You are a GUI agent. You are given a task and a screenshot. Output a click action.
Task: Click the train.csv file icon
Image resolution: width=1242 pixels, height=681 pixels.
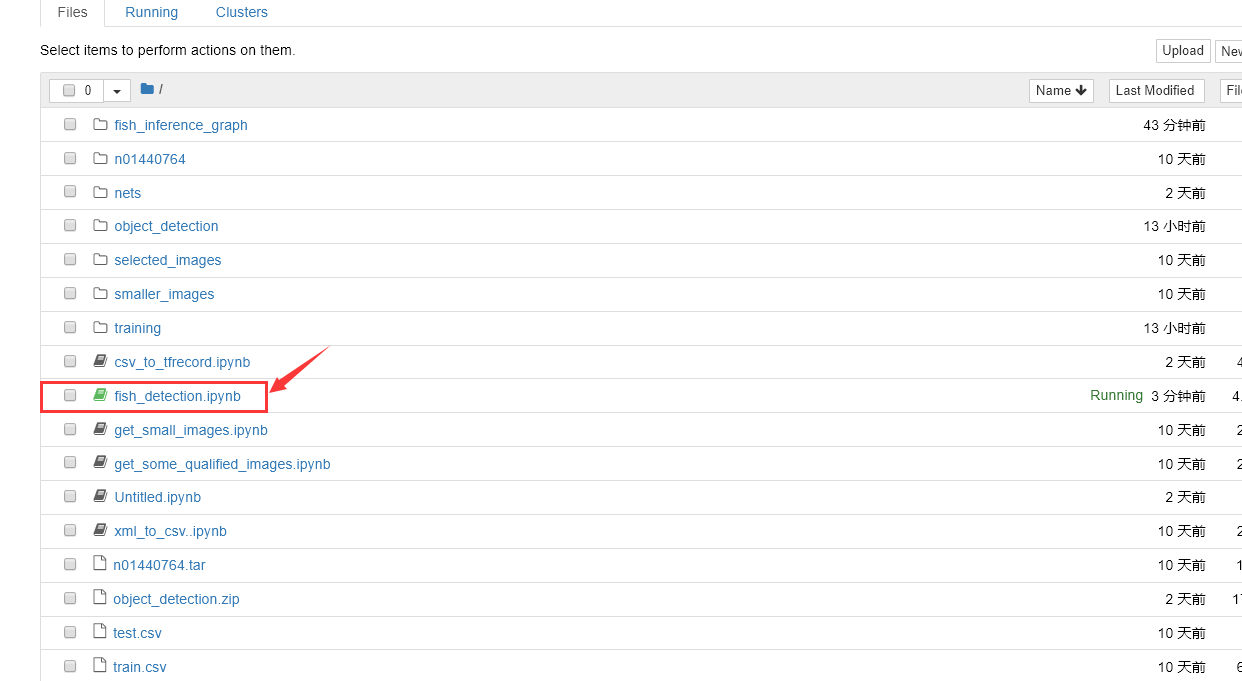99,666
